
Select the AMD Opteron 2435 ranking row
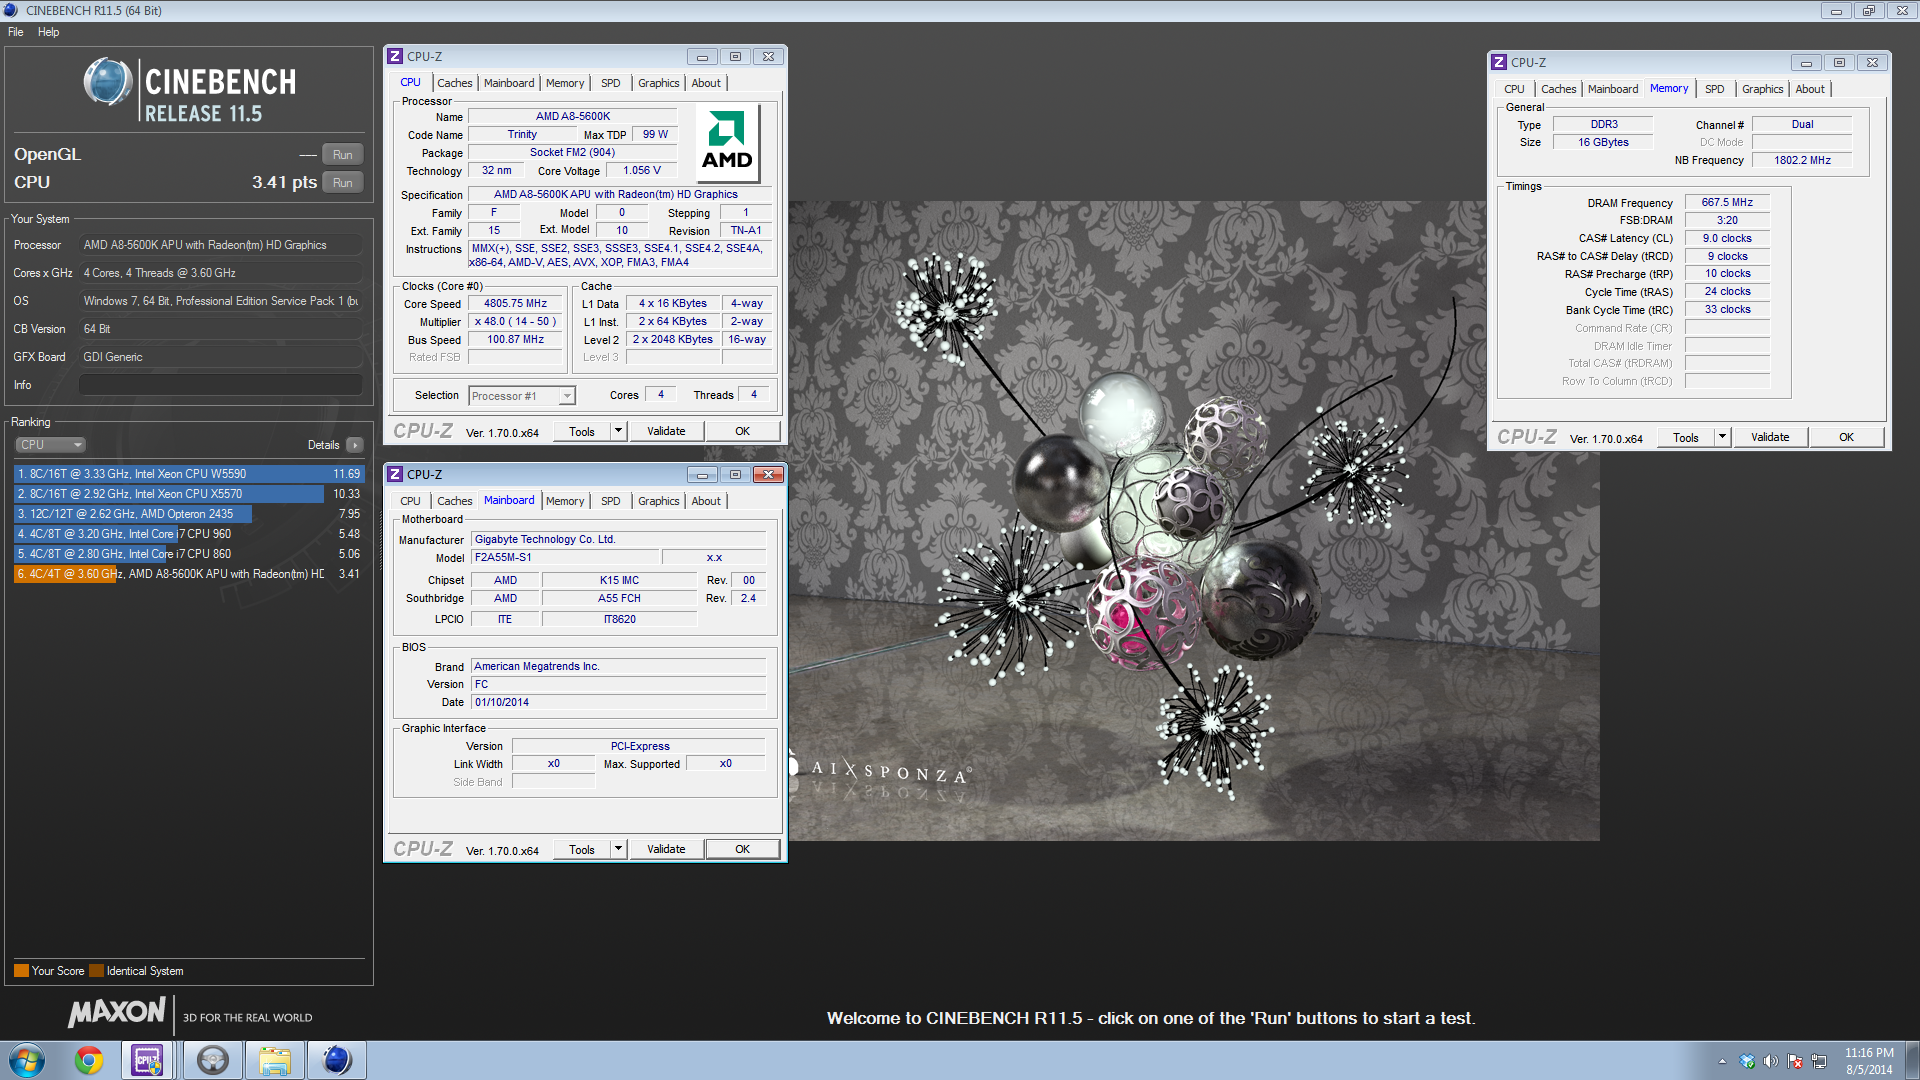tap(188, 514)
